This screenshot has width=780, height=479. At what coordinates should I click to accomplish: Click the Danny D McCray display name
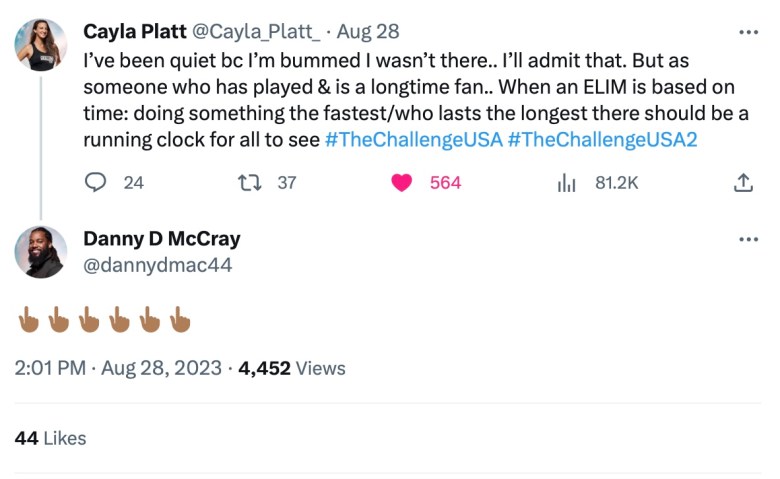[x=162, y=239]
